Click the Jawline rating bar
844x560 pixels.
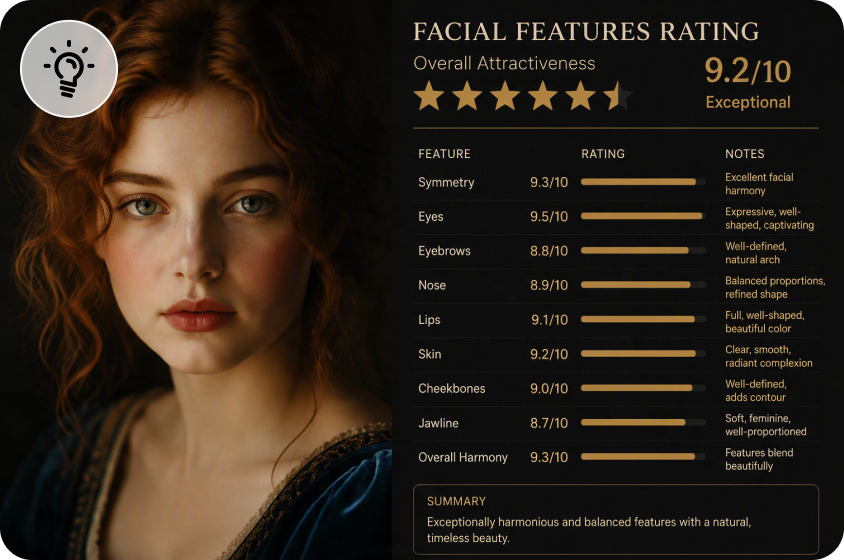click(x=643, y=423)
